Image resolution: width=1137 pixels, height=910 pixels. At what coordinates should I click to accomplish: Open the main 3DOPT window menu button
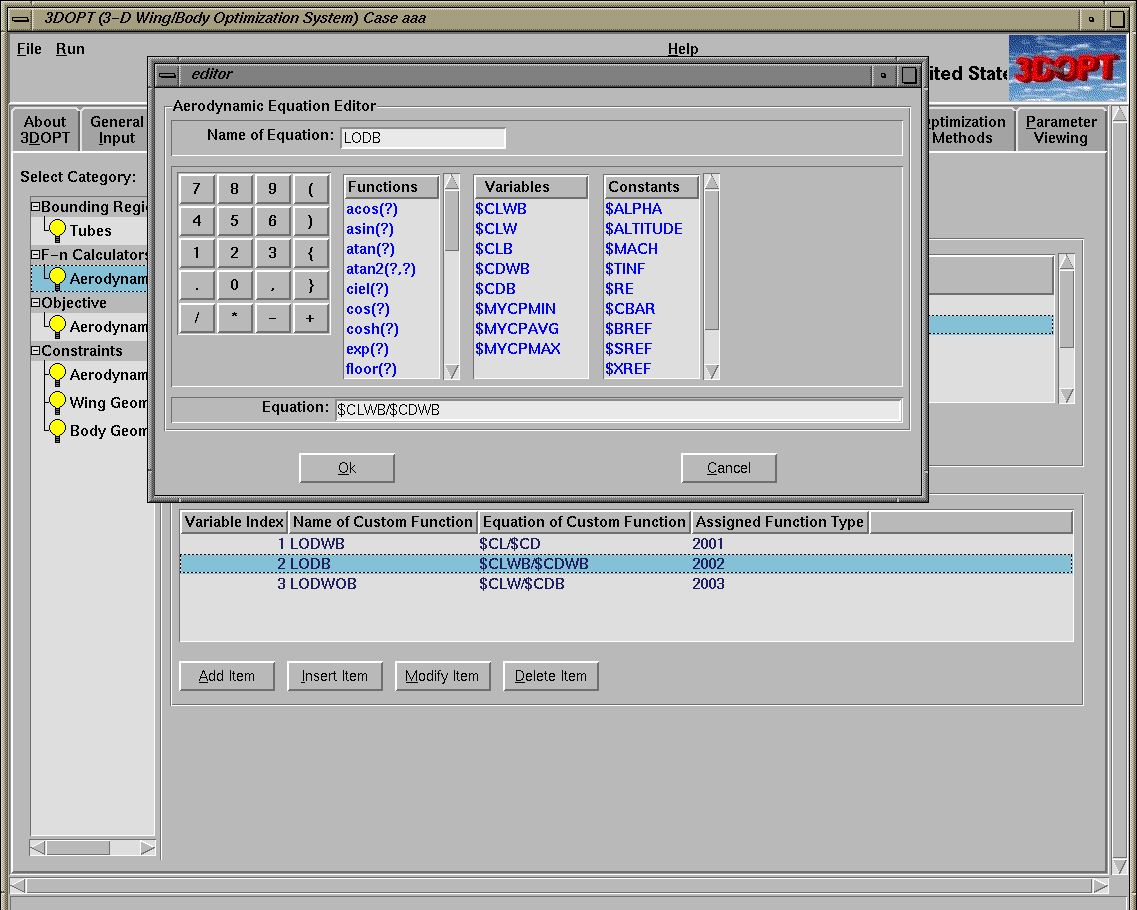tap(22, 19)
